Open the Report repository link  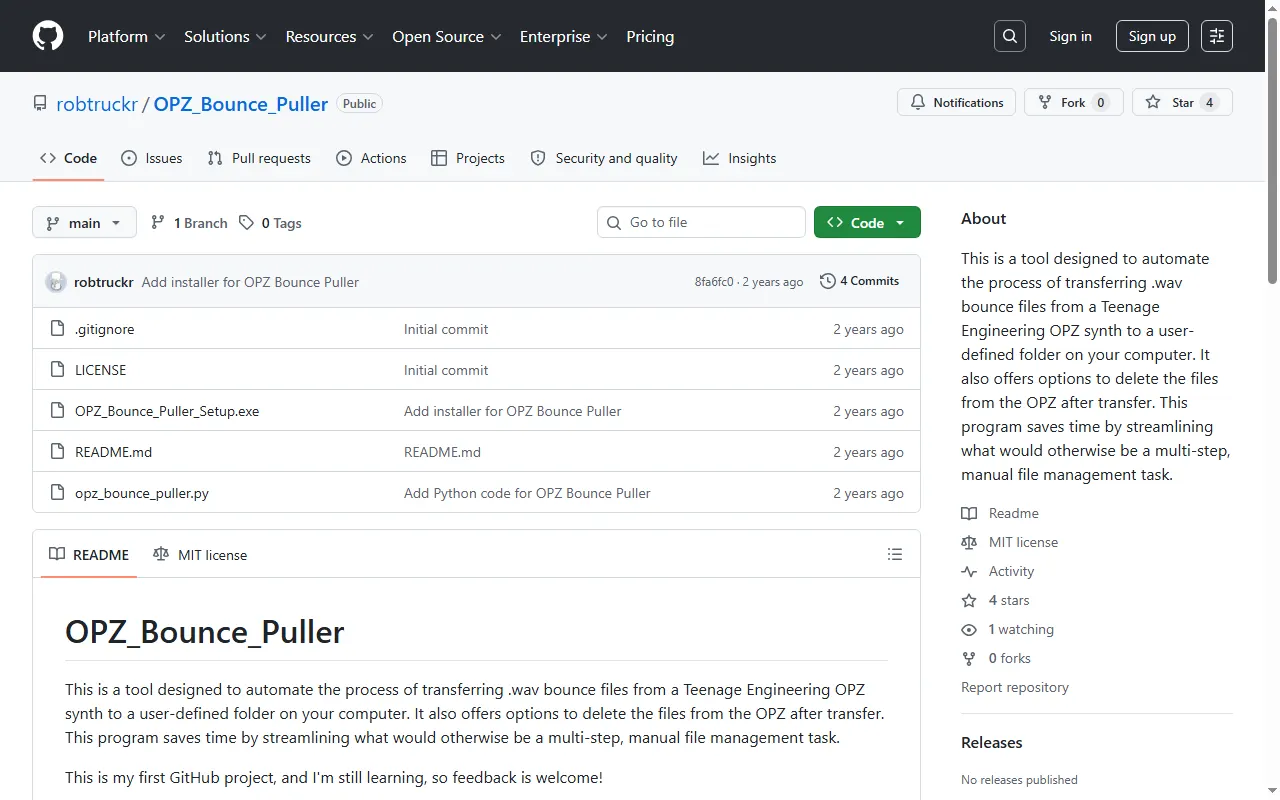[1015, 687]
